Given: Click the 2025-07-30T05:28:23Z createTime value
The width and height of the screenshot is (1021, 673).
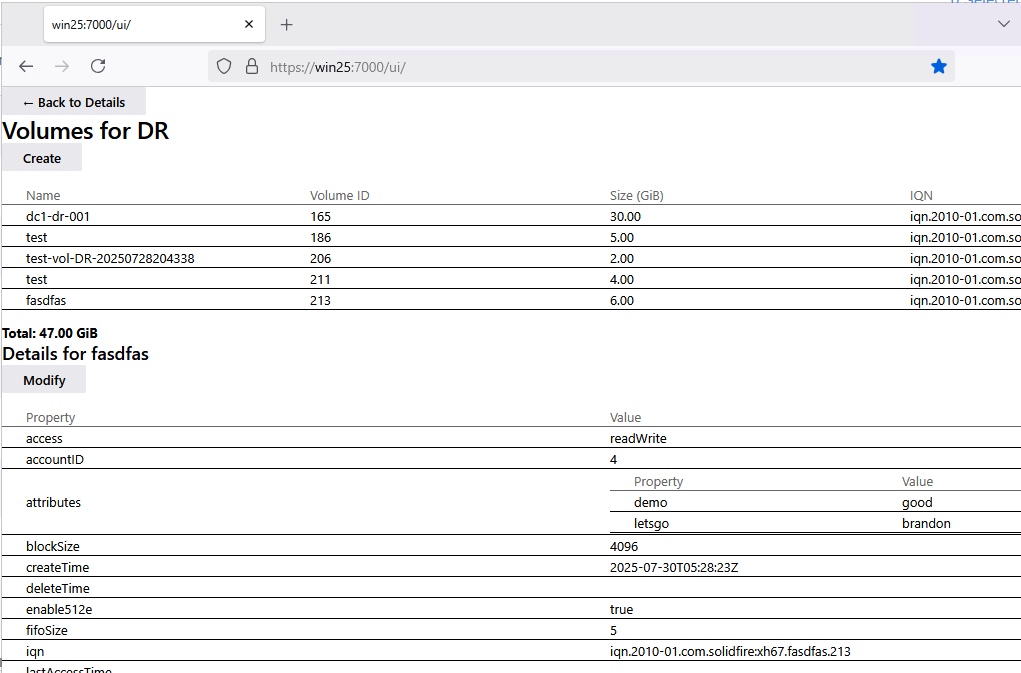Looking at the screenshot, I should (x=674, y=567).
